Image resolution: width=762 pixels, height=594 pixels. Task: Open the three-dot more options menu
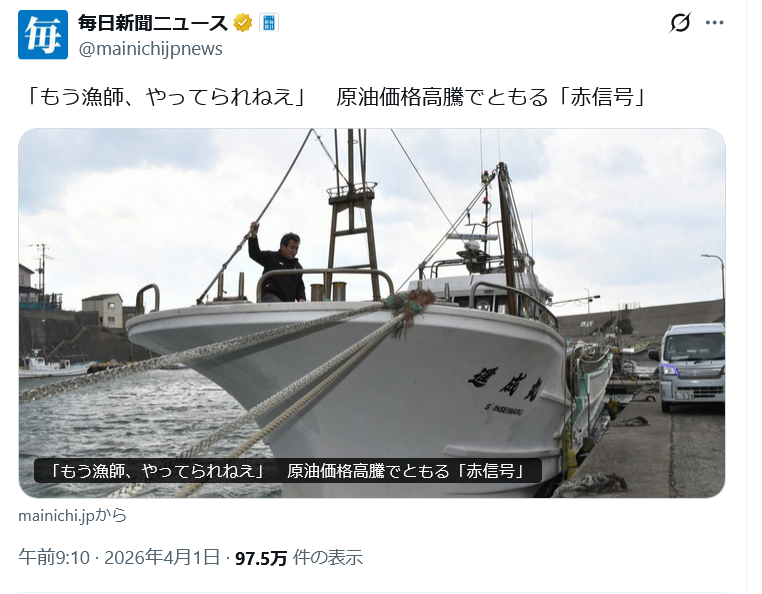point(714,22)
